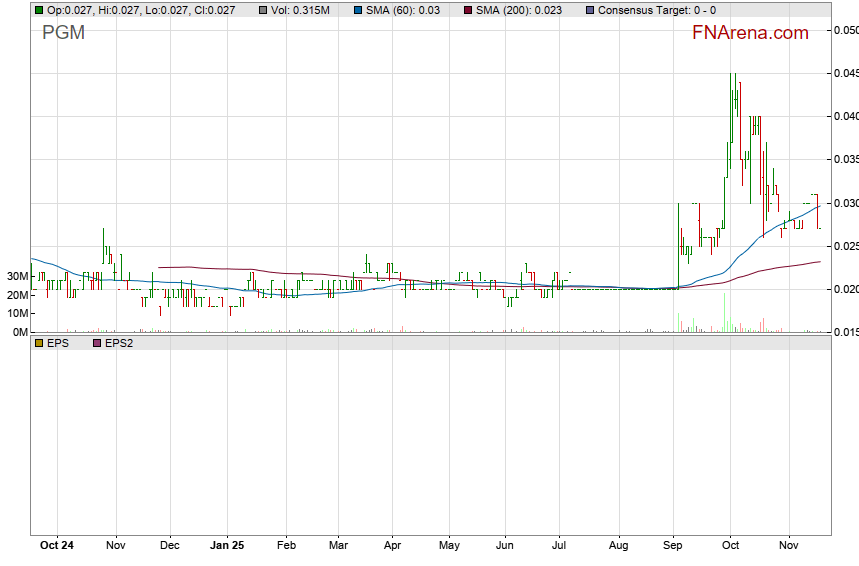The height and width of the screenshot is (566, 859).
Task: Open the FNArena.com watermark link
Action: pos(750,33)
